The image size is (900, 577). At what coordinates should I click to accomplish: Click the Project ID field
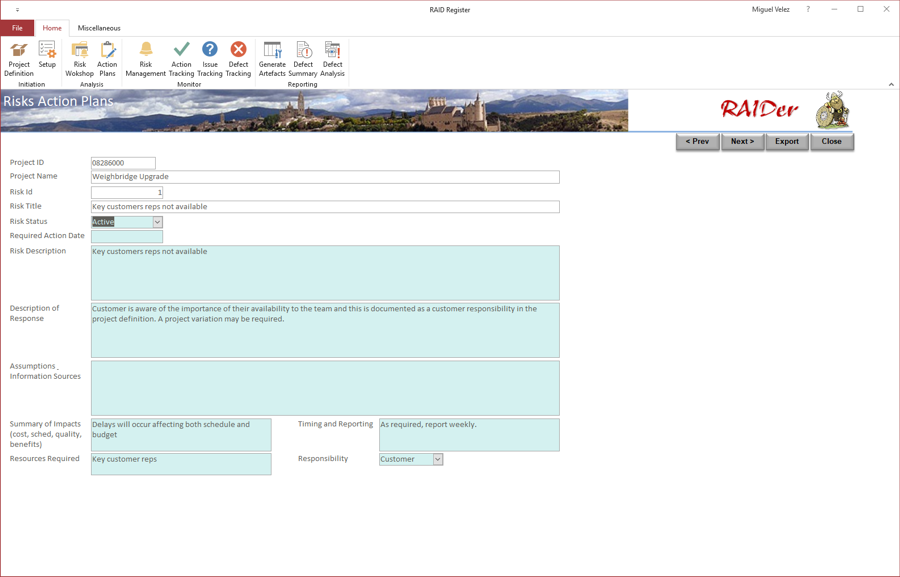[x=123, y=163]
